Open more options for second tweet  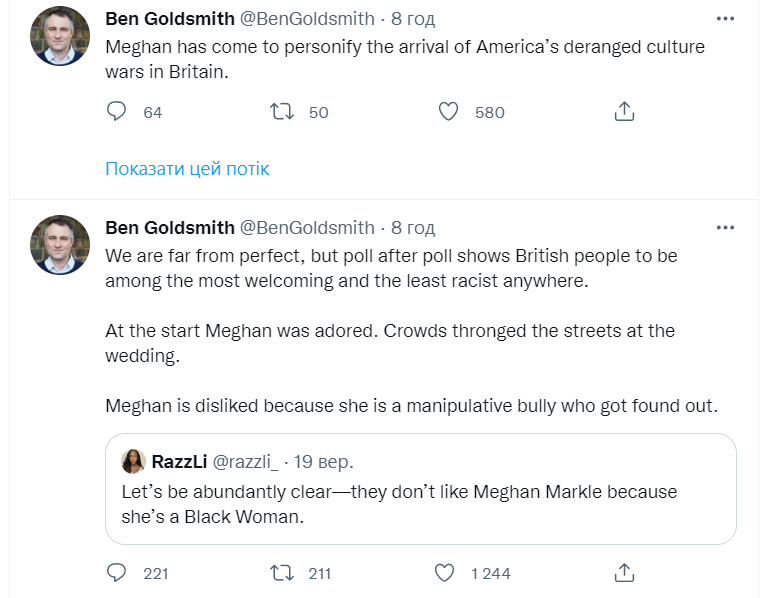pyautogui.click(x=727, y=228)
